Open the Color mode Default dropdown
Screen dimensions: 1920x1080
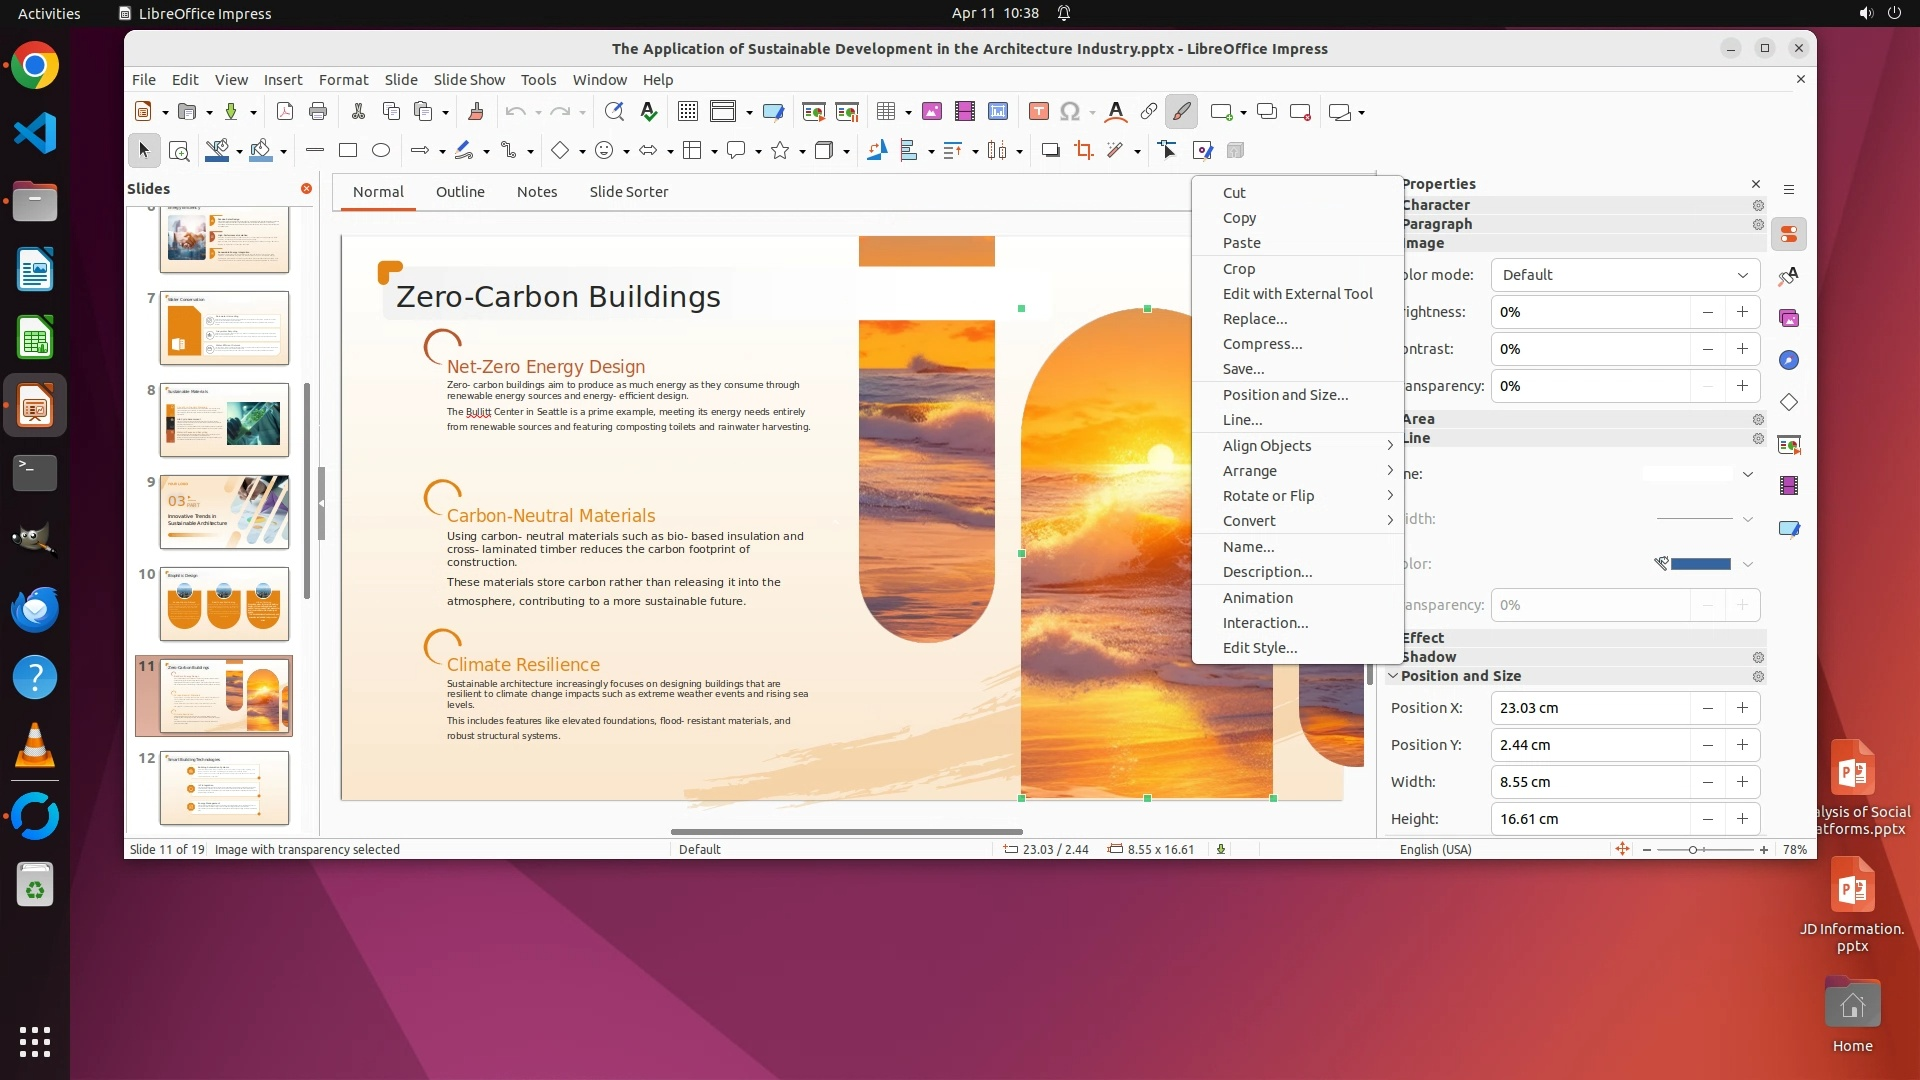(x=1625, y=275)
